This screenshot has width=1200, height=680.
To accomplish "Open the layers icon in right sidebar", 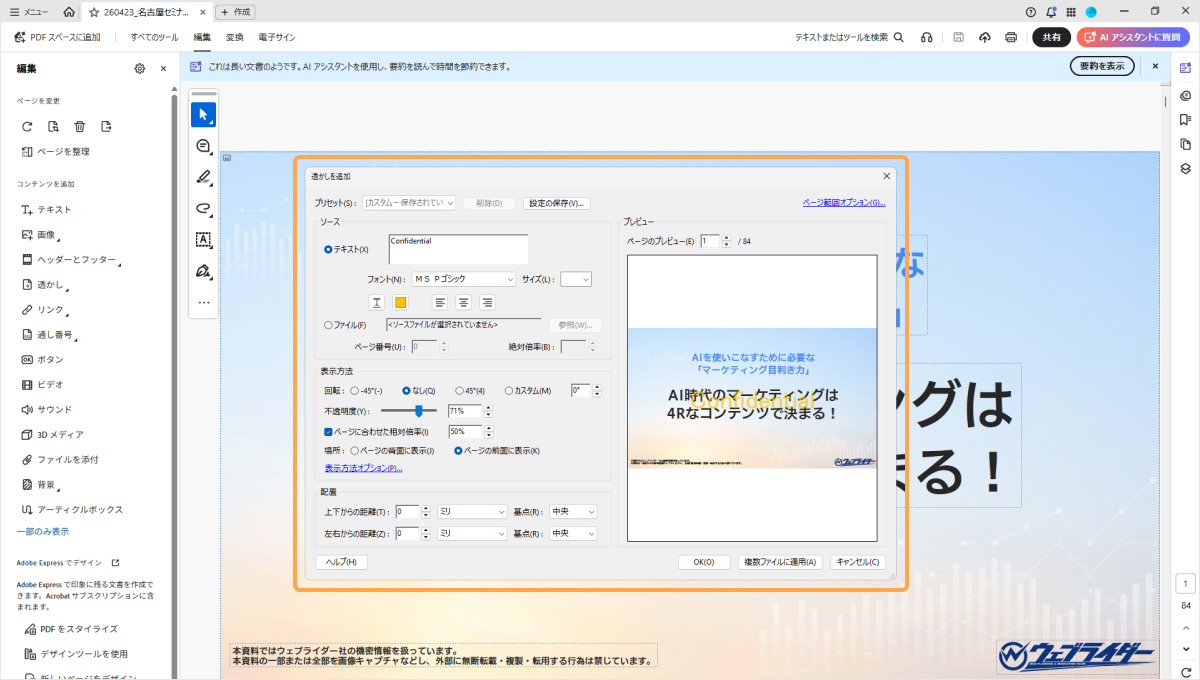I will click(1185, 168).
